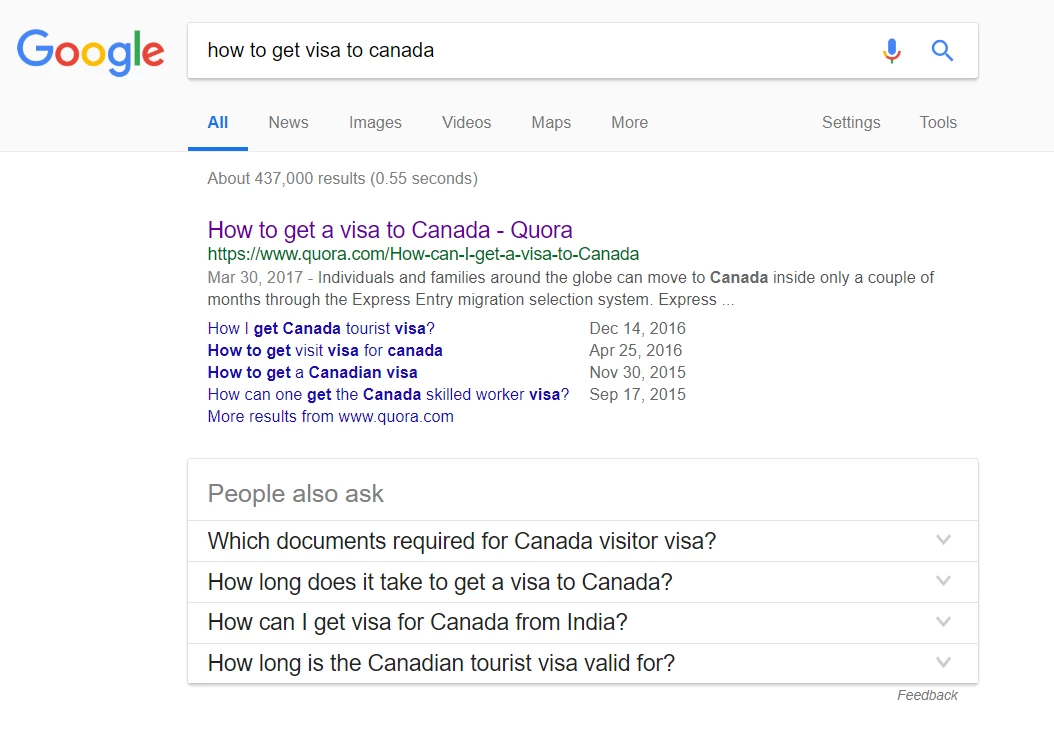
Task: Click into the search query input field
Action: coord(531,50)
